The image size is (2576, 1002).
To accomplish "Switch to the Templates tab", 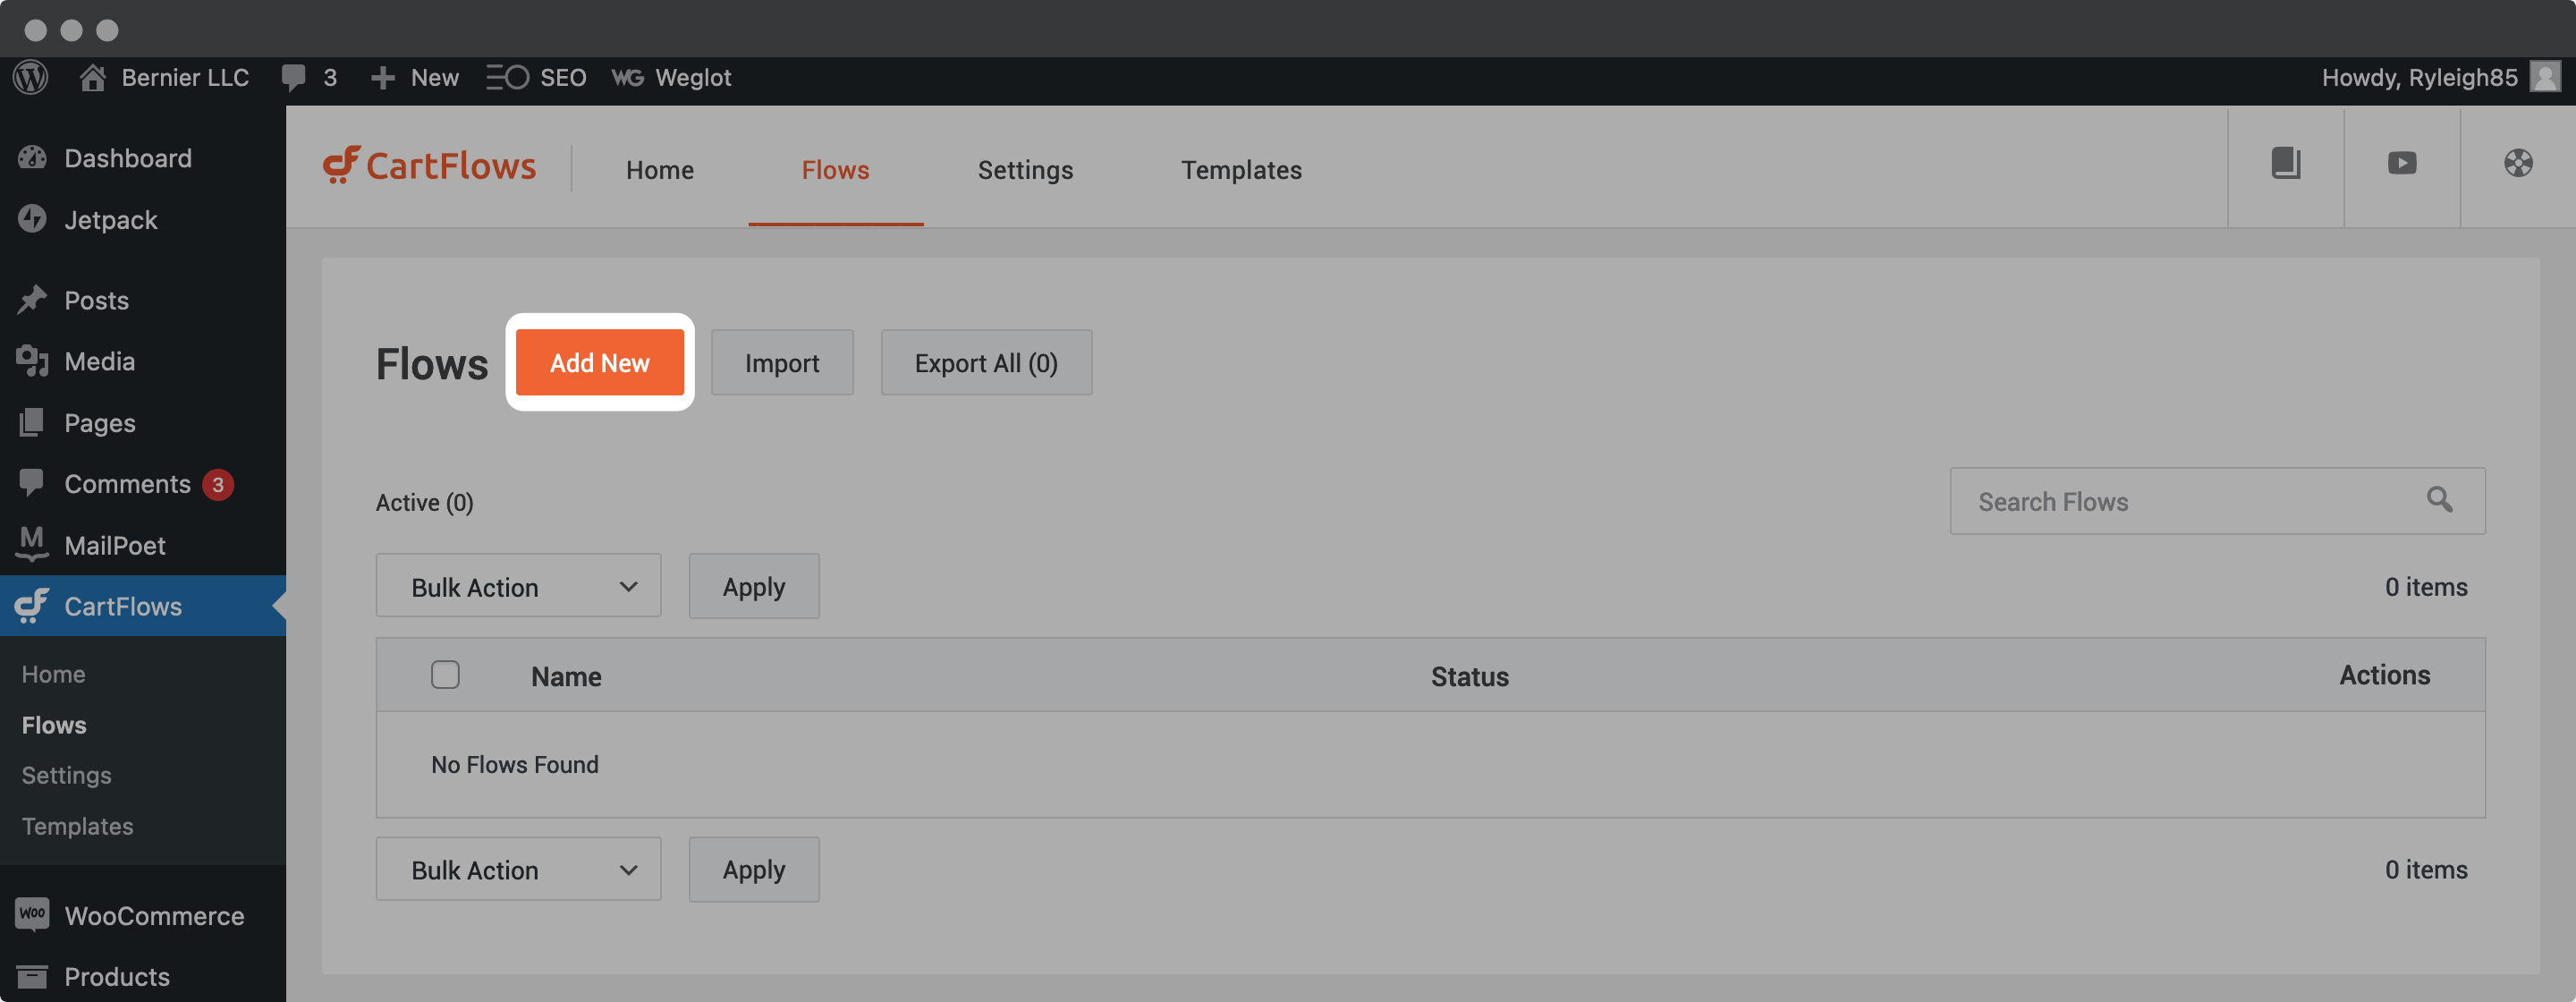I will (x=1242, y=167).
